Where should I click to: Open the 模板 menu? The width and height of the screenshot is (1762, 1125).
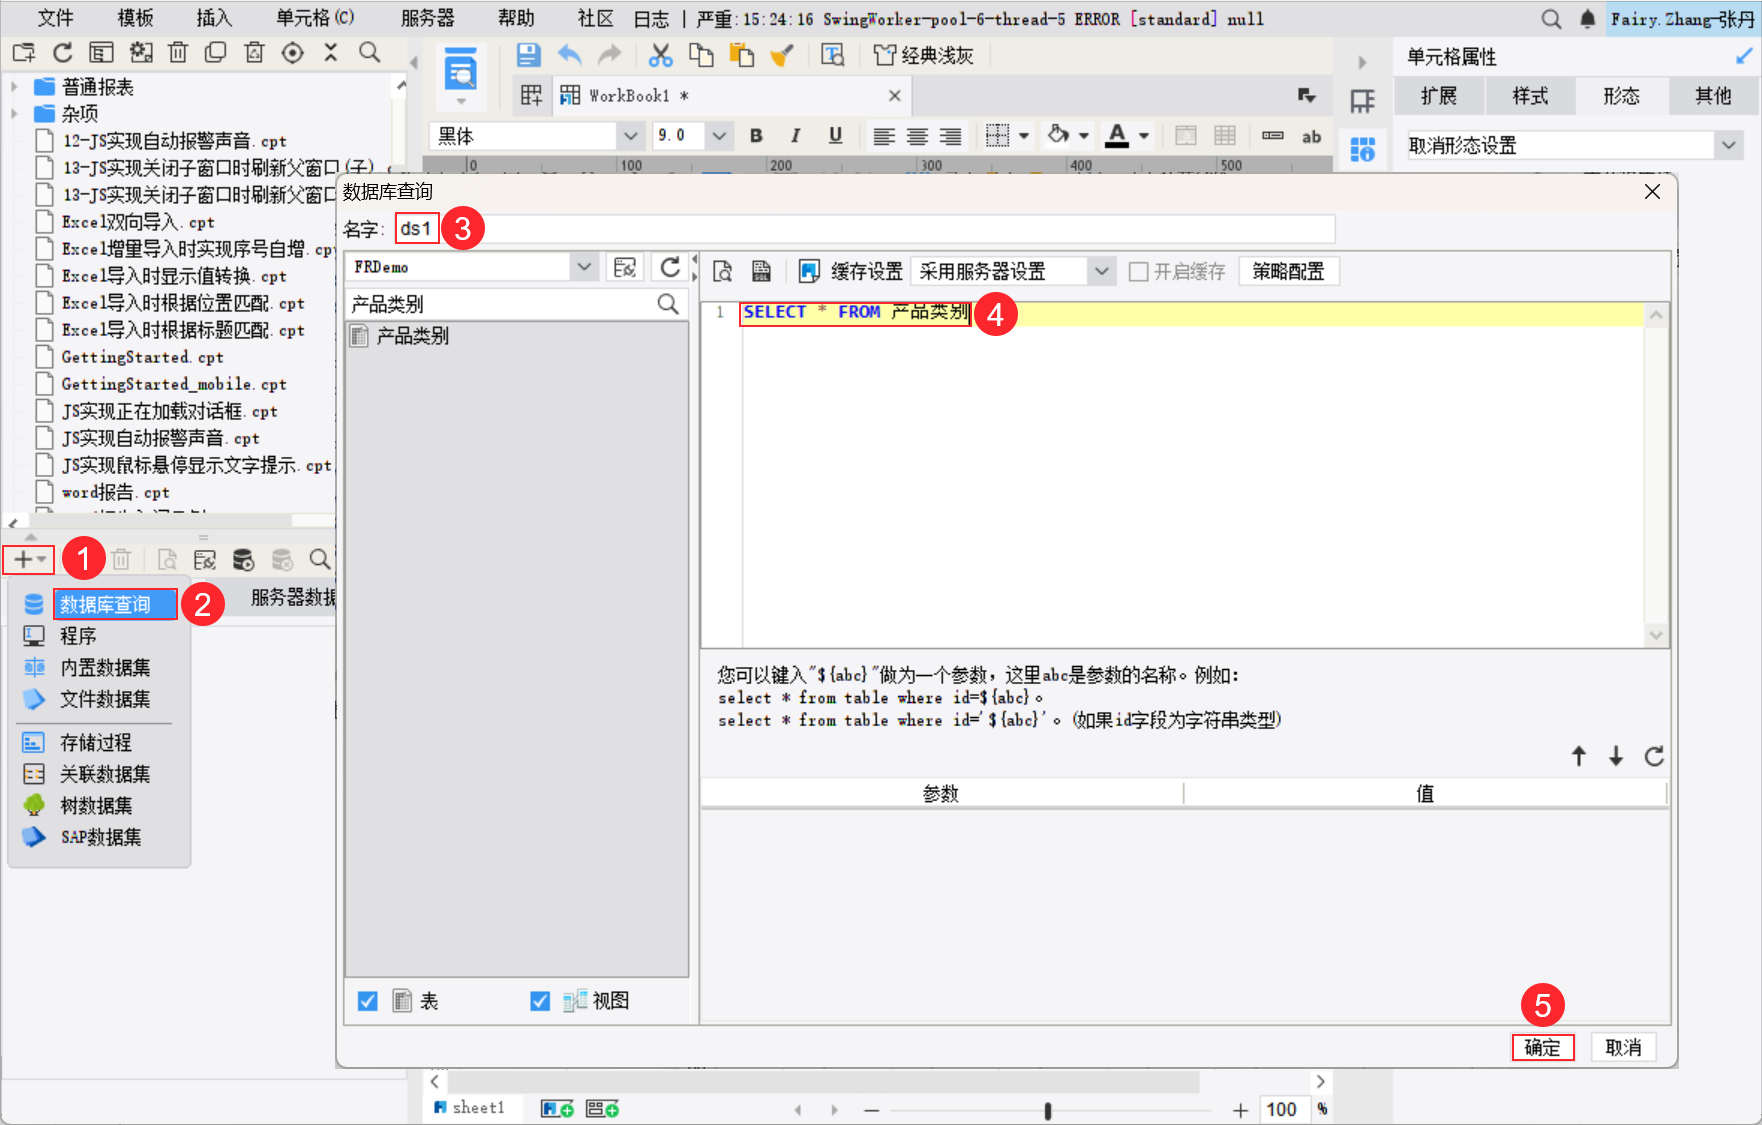tap(135, 18)
